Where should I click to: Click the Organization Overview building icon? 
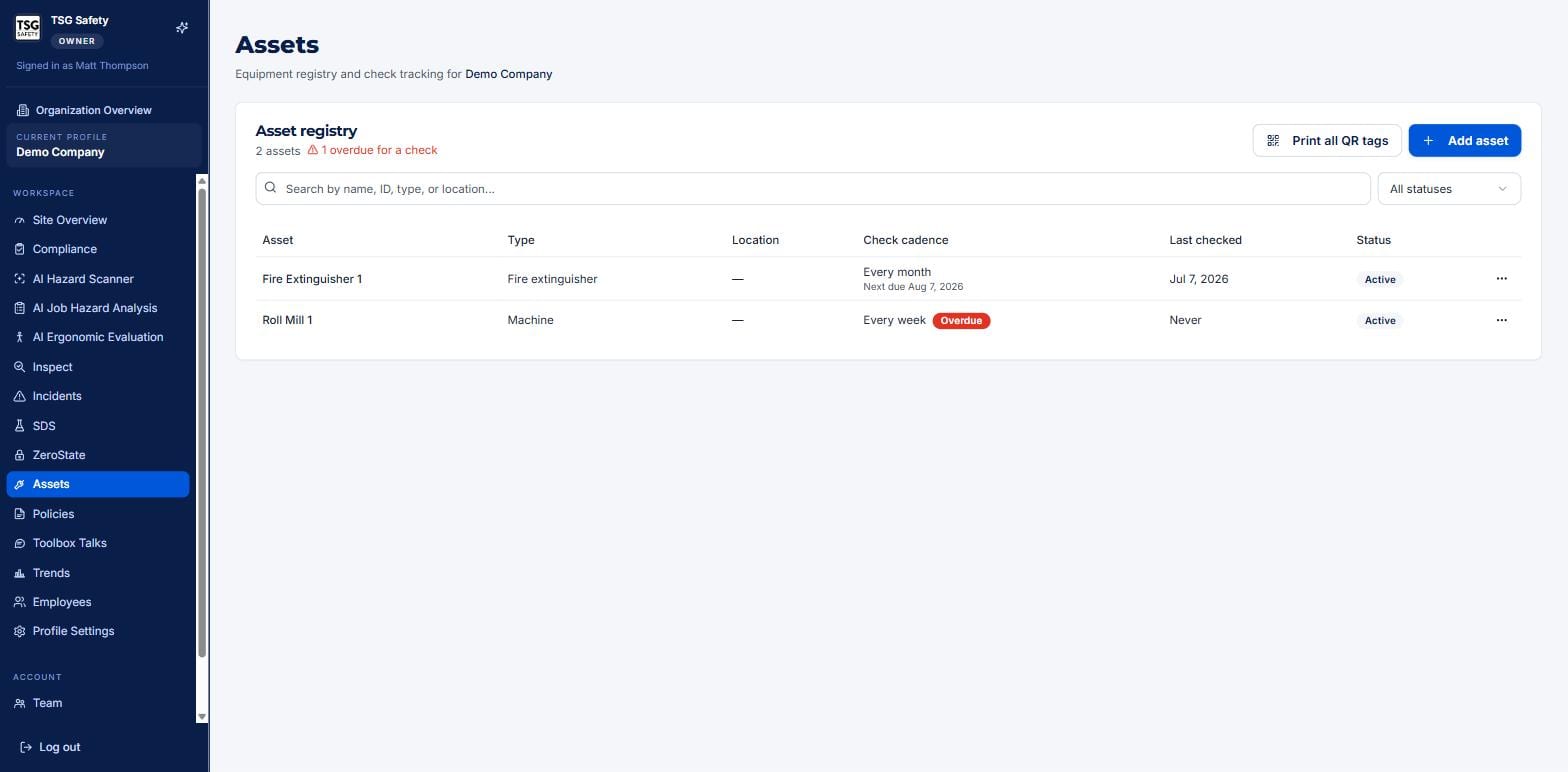point(23,110)
